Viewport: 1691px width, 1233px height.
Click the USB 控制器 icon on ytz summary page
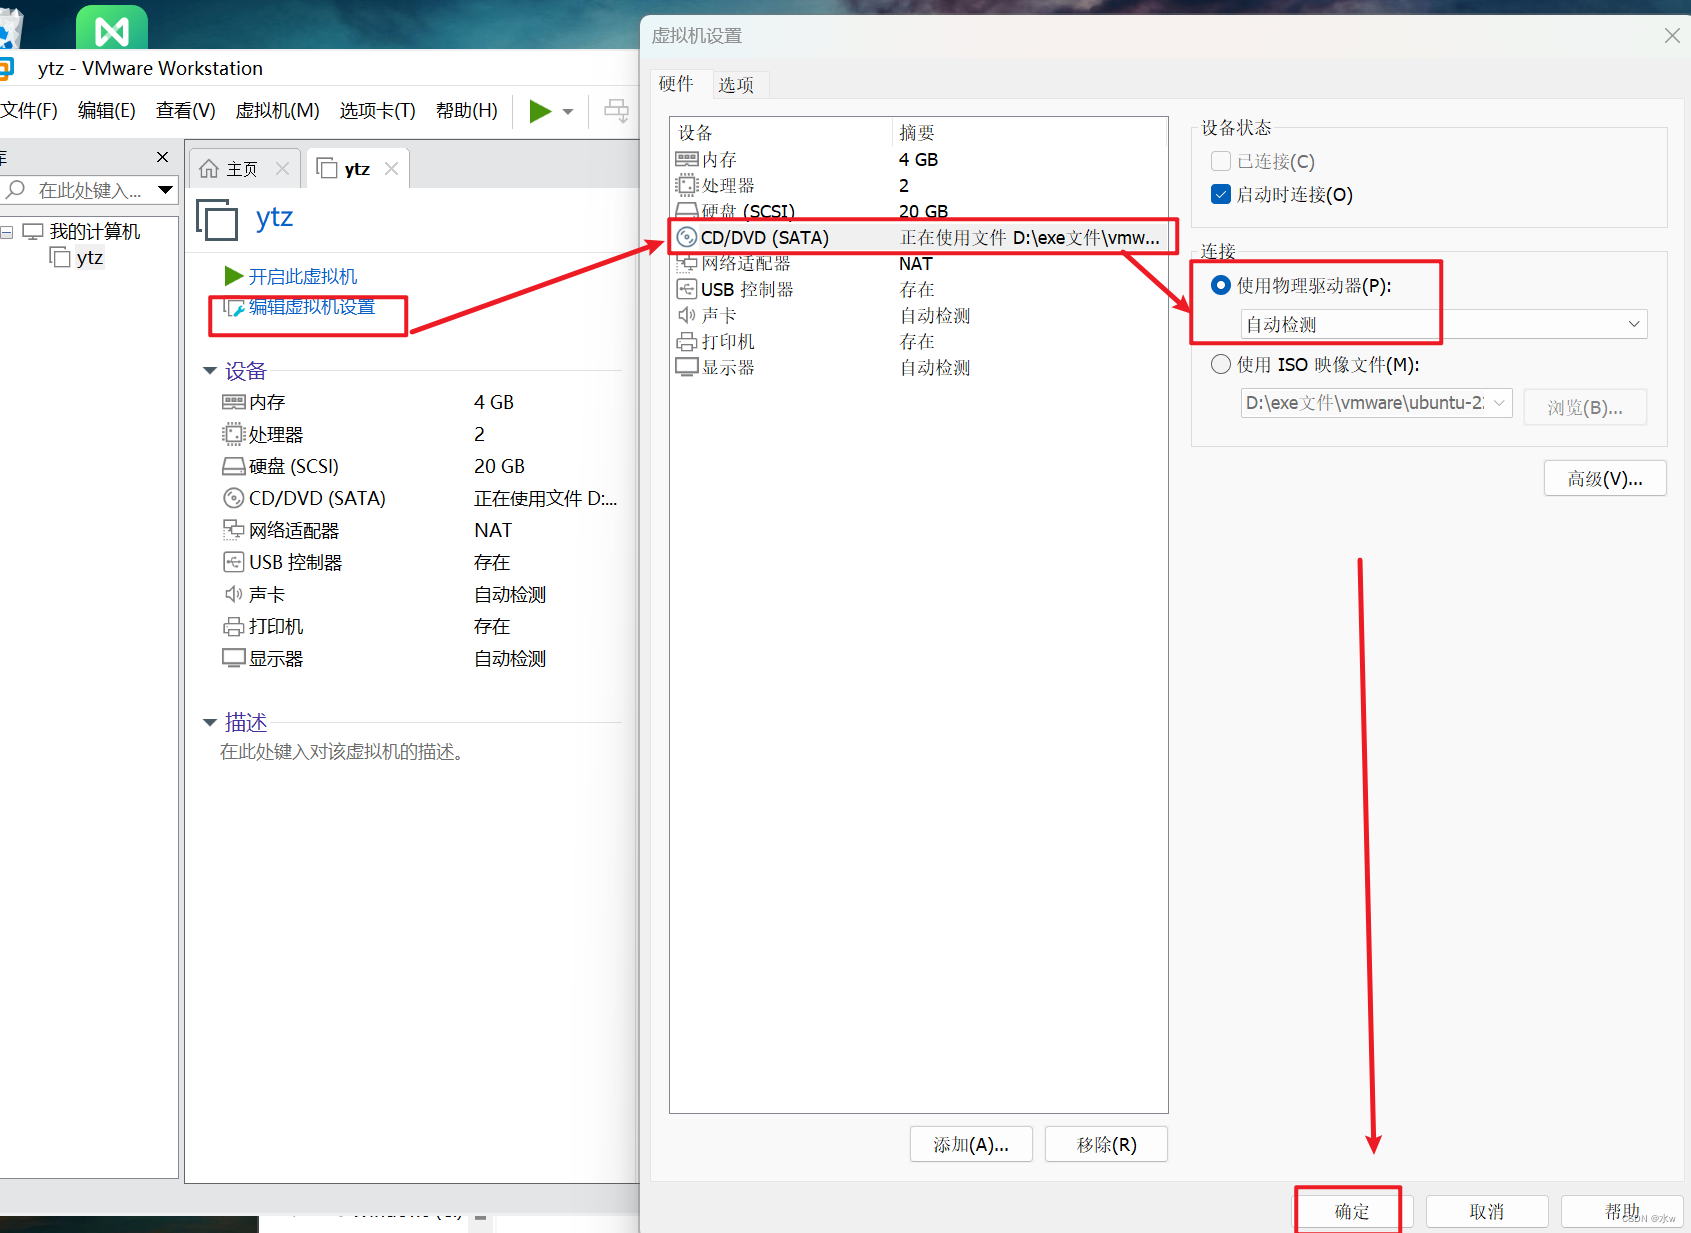pyautogui.click(x=233, y=562)
